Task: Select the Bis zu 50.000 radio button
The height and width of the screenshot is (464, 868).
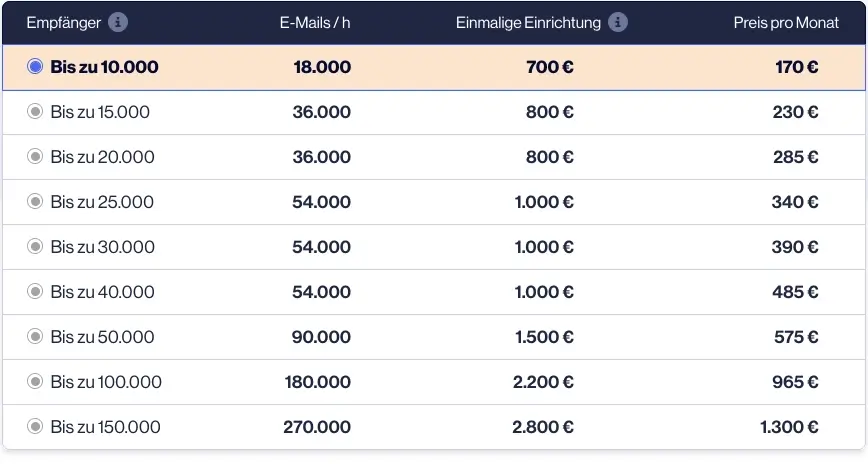Action: 35,336
